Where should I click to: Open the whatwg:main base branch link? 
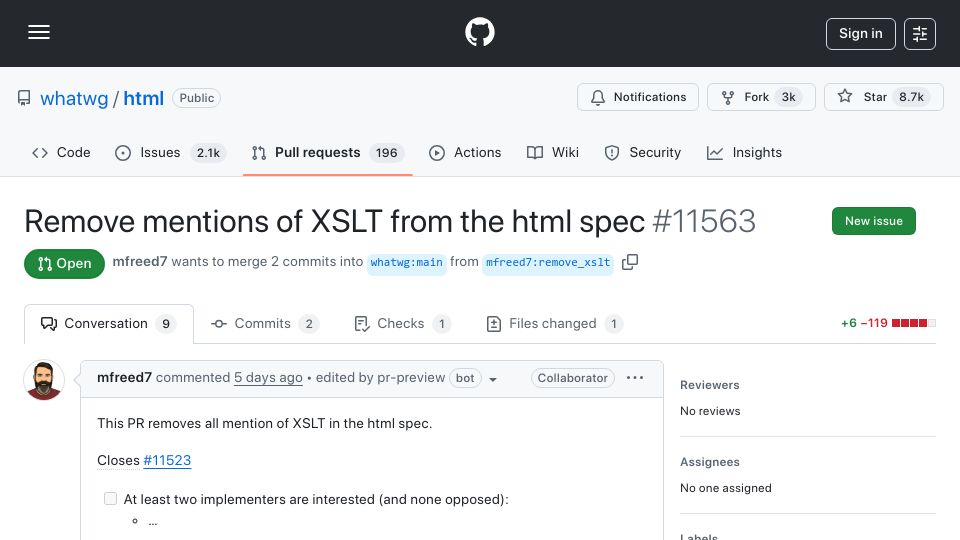tap(407, 263)
